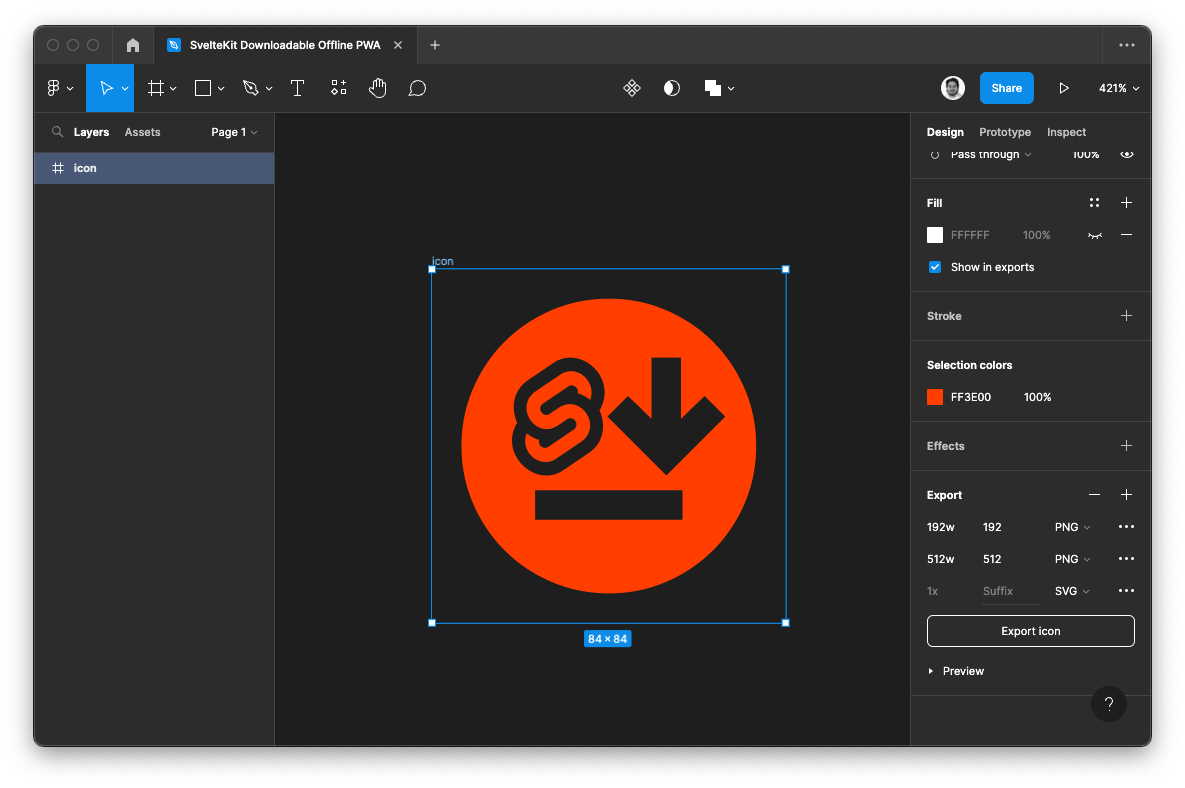
Task: Remove an export setting with minus
Action: tap(1094, 495)
